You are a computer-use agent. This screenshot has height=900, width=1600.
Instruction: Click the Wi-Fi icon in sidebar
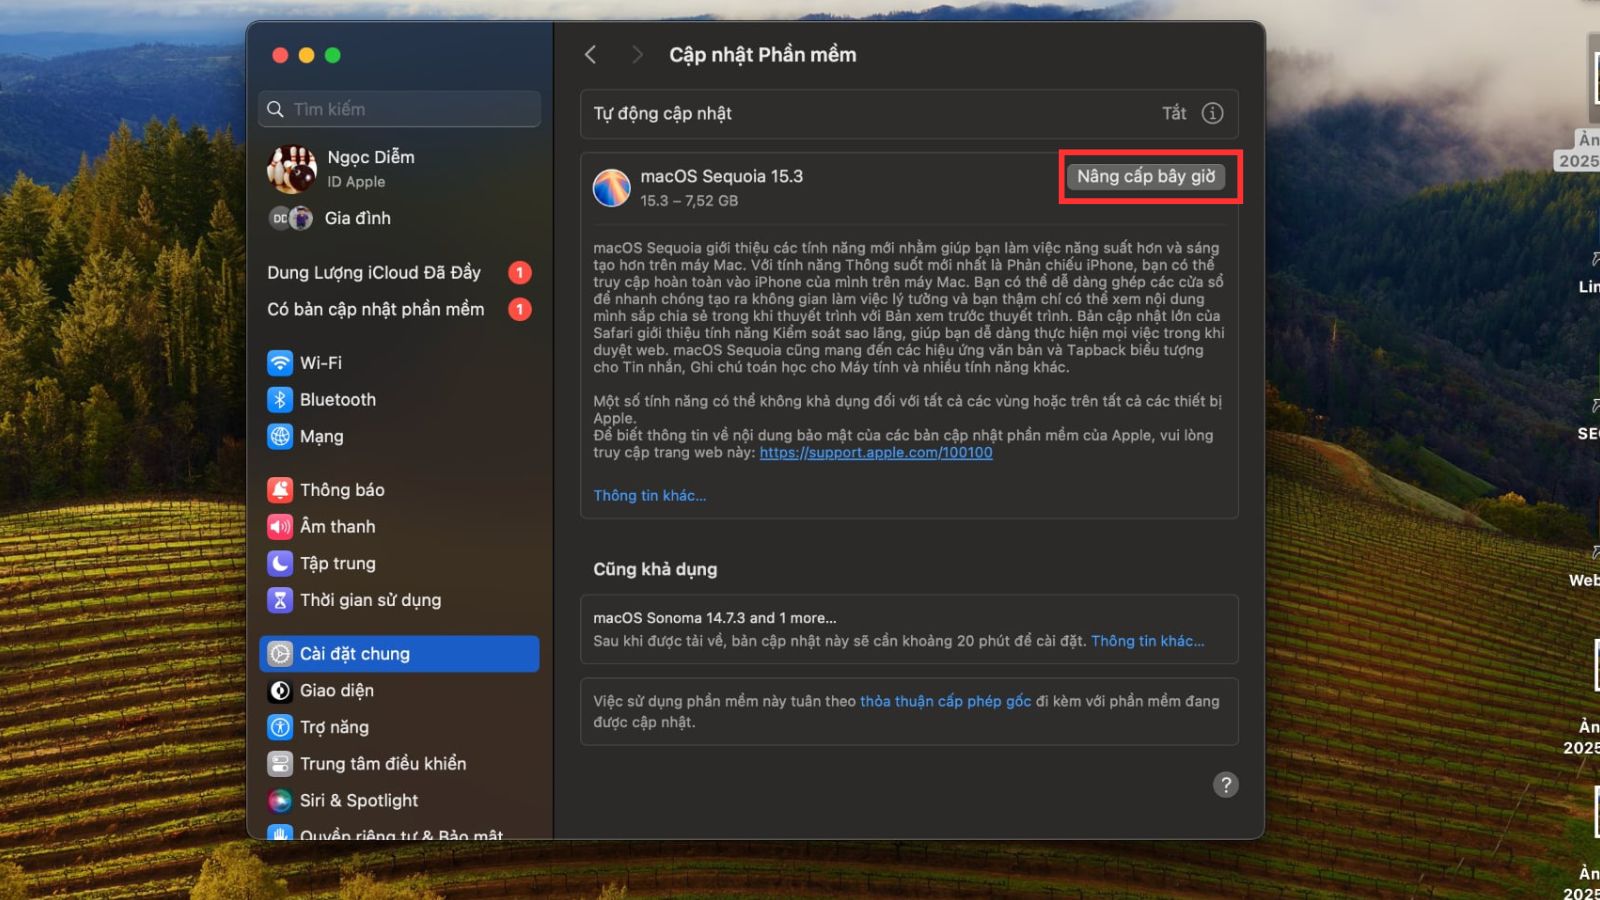click(x=280, y=363)
